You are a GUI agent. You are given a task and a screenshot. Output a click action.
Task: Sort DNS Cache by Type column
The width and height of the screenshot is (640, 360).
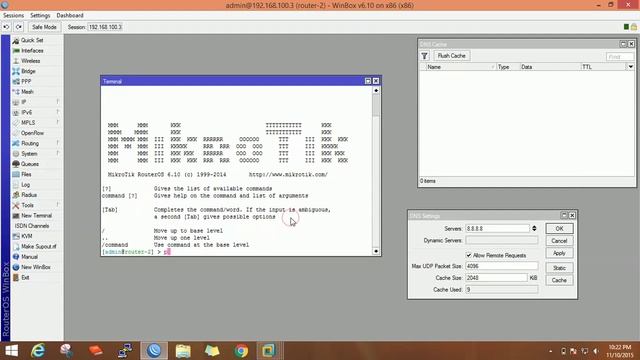[x=508, y=67]
